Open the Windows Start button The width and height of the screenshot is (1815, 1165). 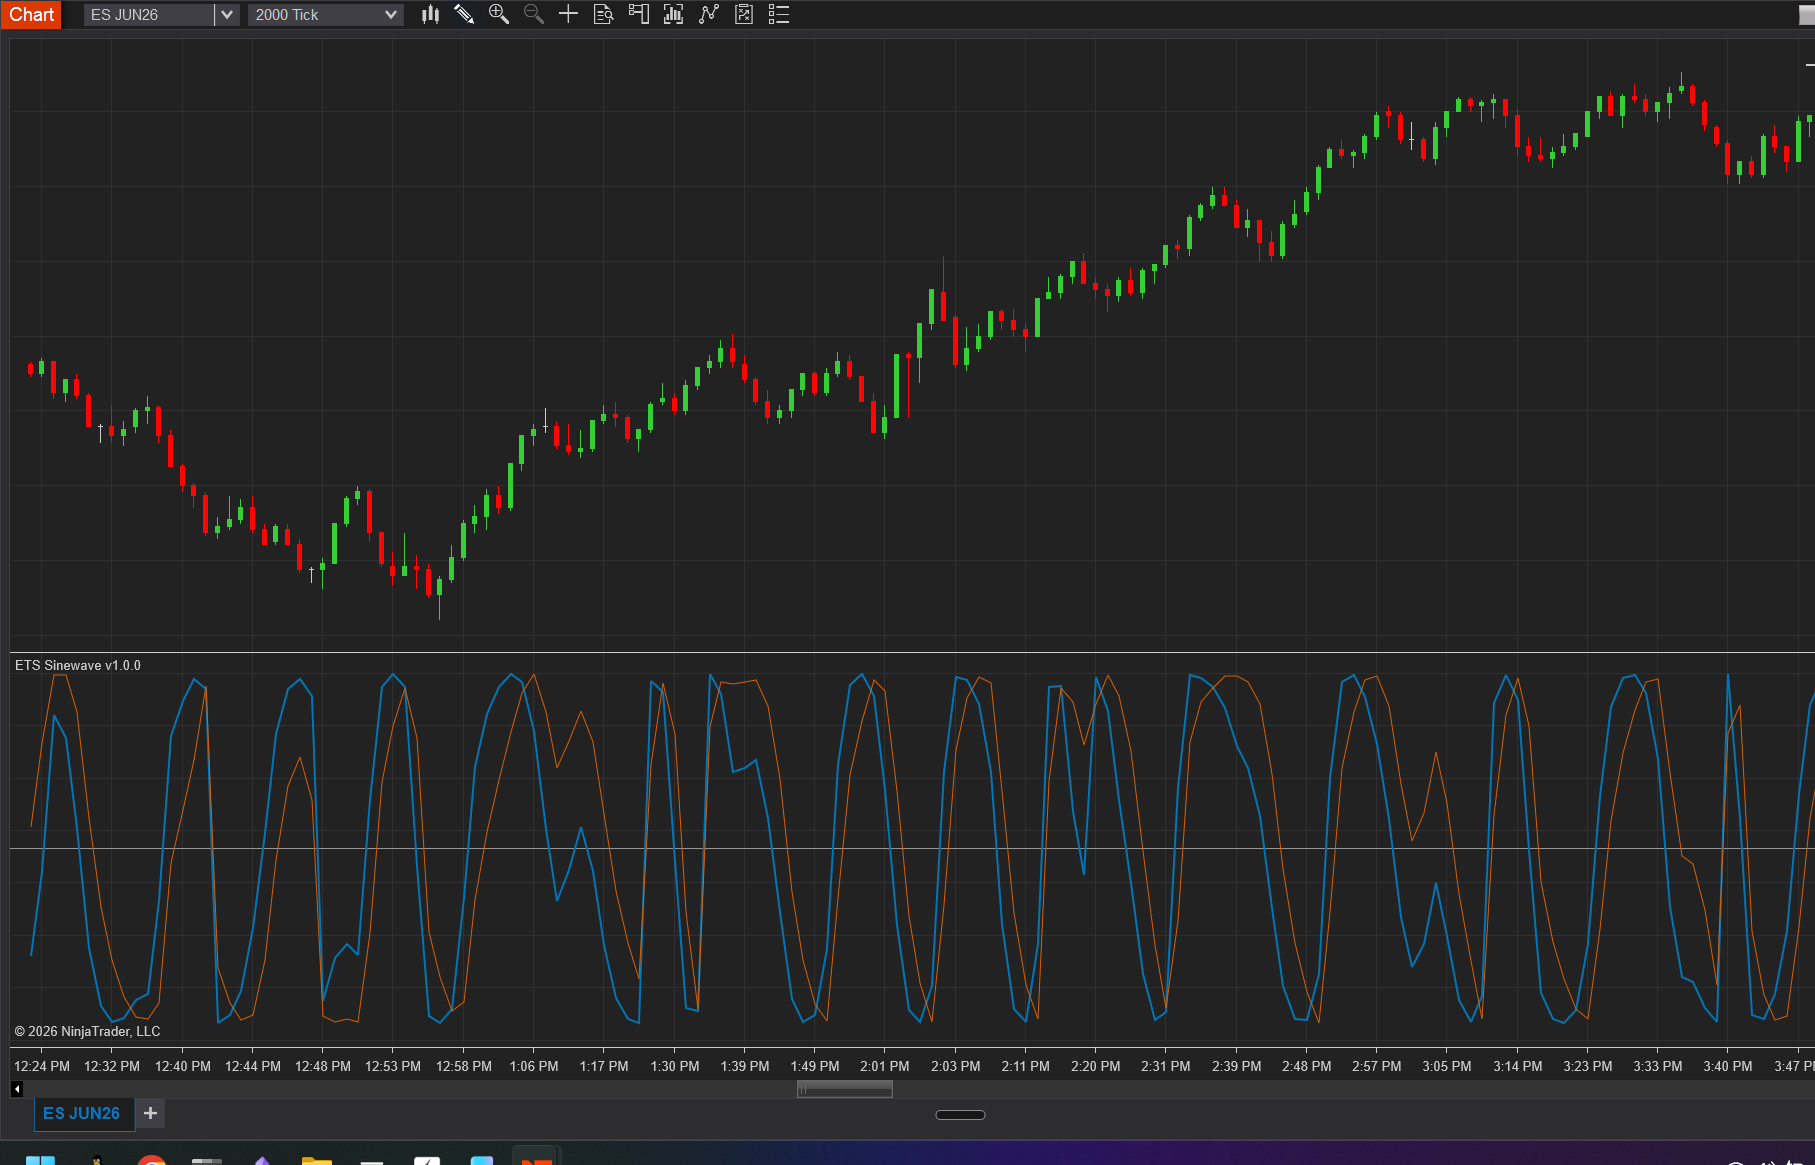[40, 1160]
